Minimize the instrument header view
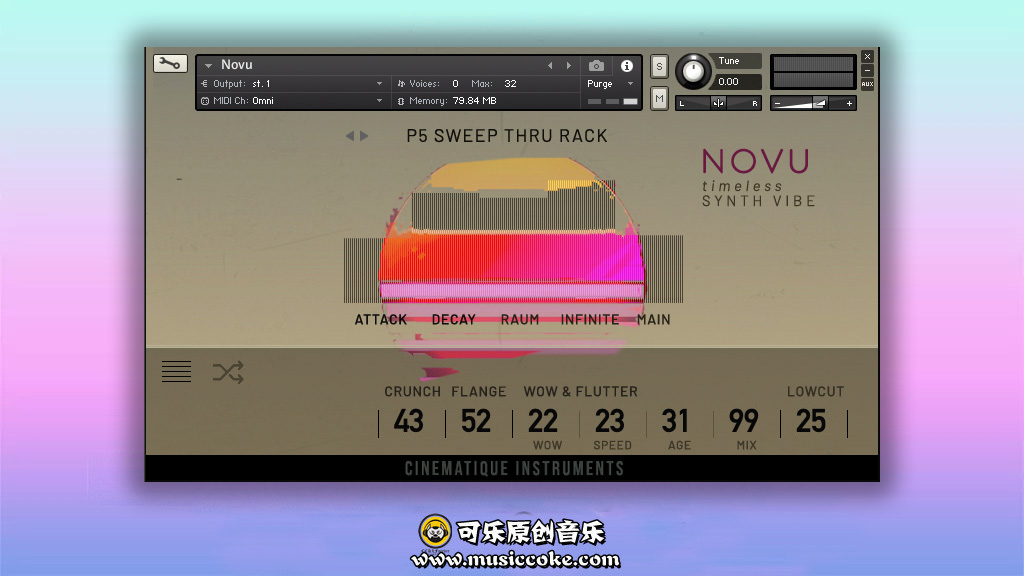Screen dimensions: 1024x576 pyautogui.click(x=867, y=71)
